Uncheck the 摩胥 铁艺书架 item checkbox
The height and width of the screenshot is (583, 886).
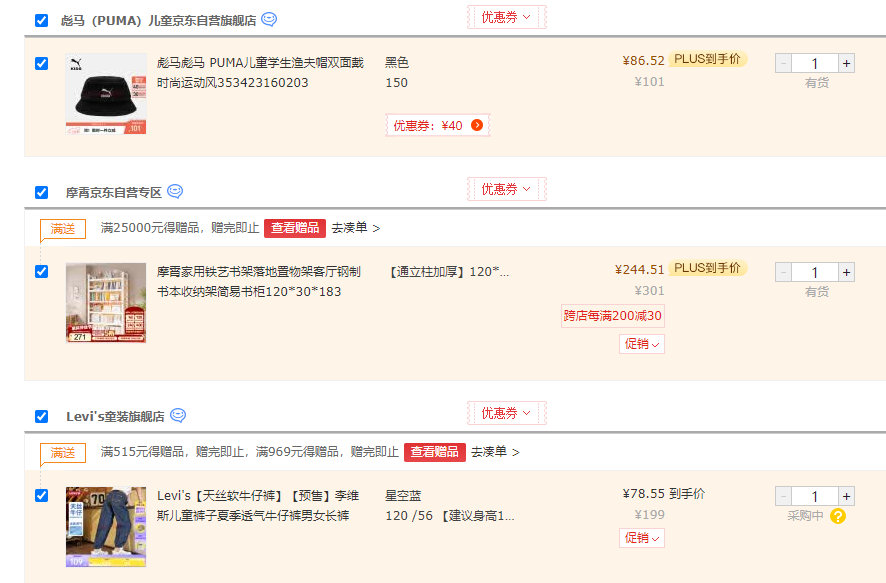[x=41, y=272]
